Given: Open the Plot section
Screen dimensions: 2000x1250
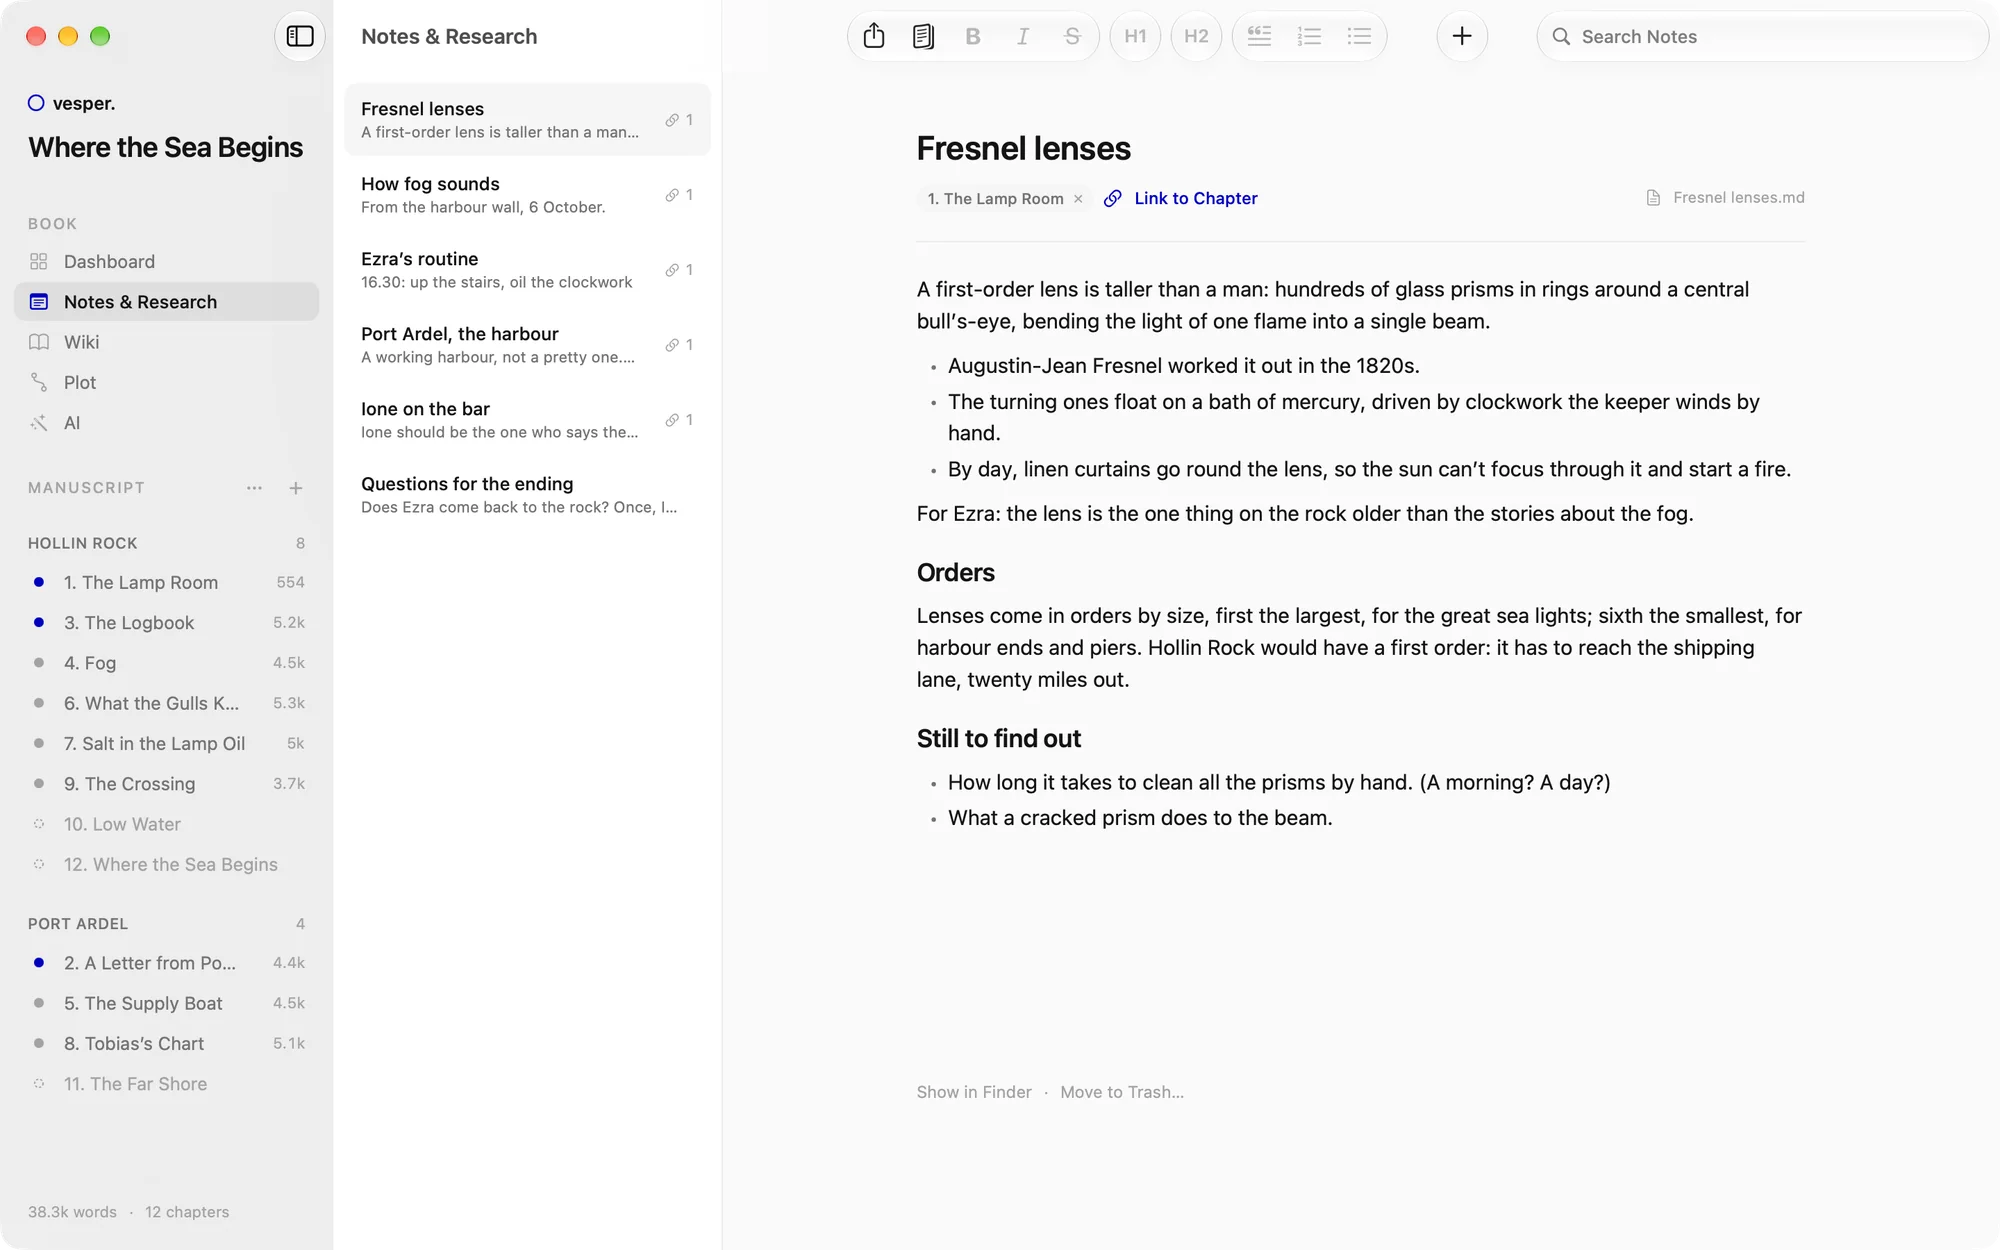Looking at the screenshot, I should point(166,382).
